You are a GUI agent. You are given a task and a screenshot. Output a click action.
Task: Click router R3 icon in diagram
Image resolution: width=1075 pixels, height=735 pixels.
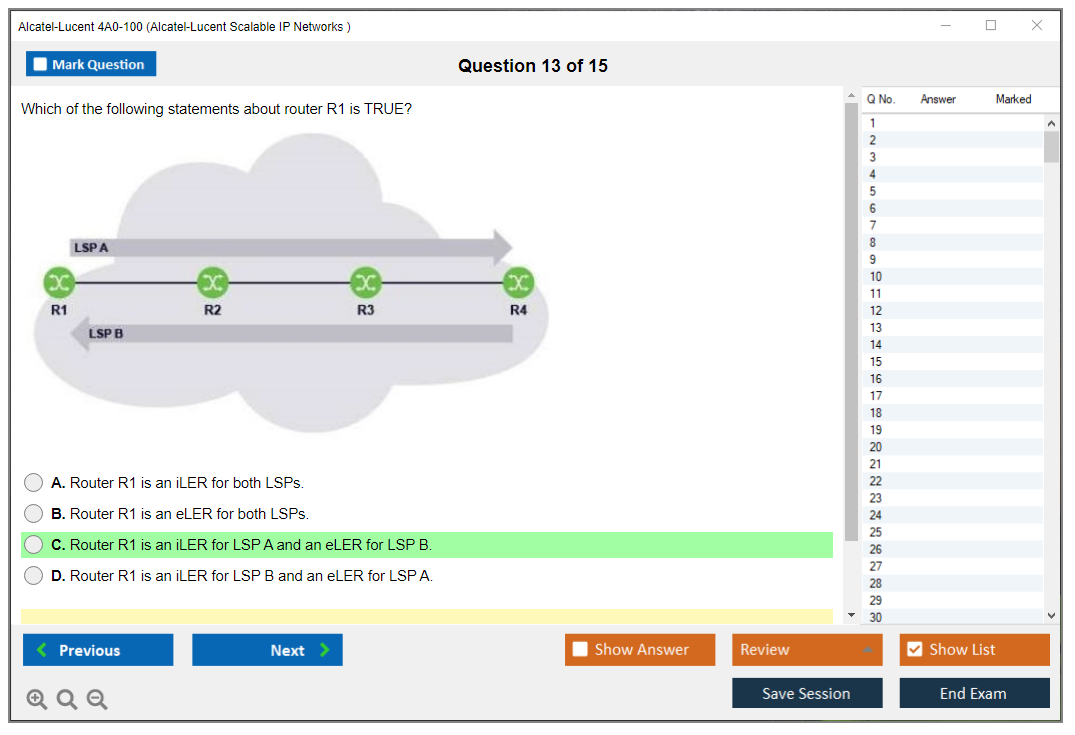coord(366,283)
